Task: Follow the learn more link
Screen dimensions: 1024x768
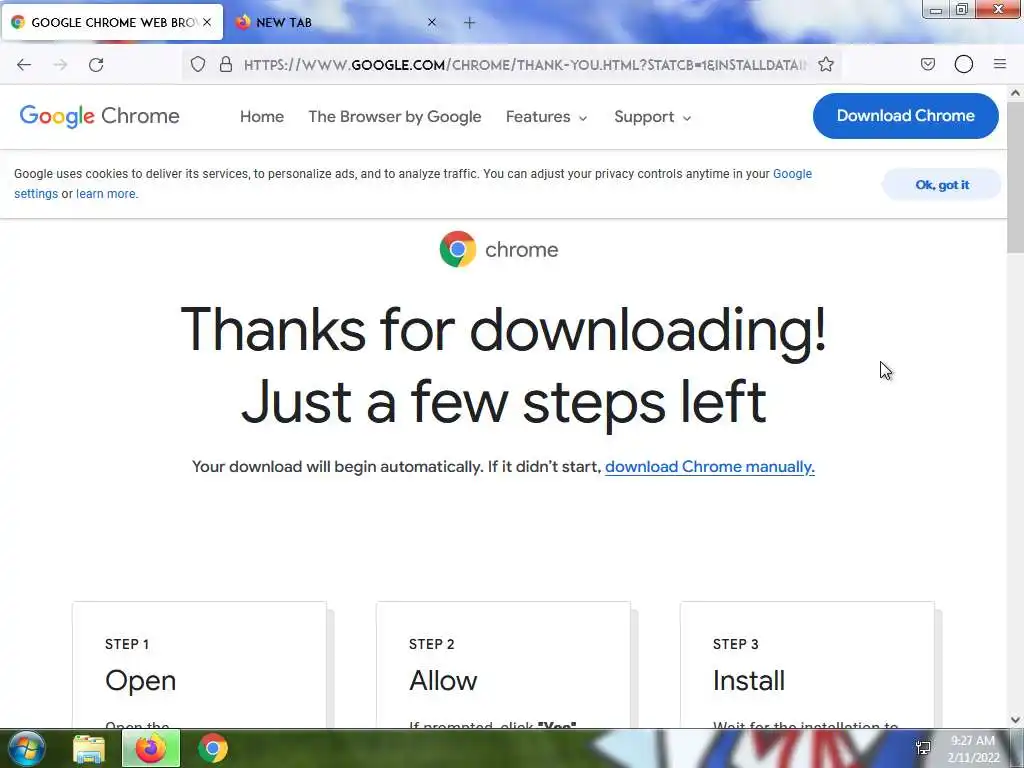Action: [x=106, y=194]
